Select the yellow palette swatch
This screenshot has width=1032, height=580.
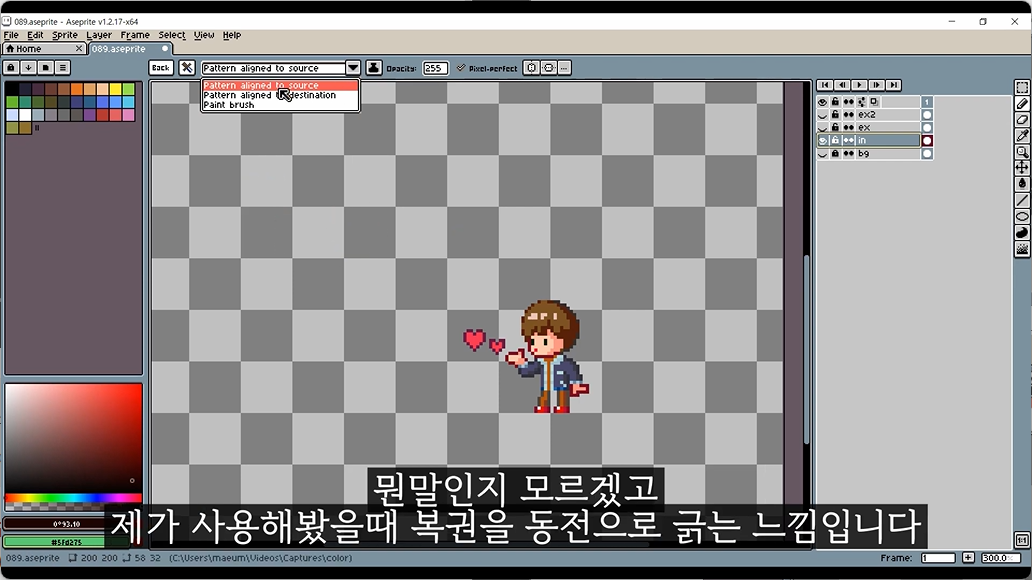tap(115, 89)
